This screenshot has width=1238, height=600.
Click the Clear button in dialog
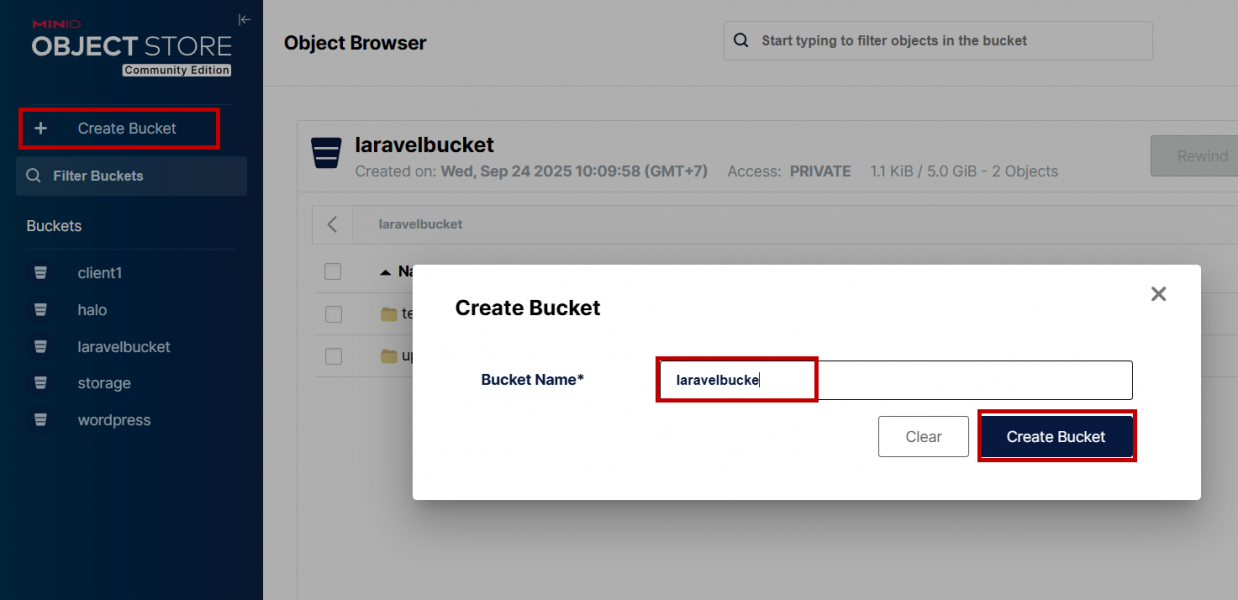click(x=923, y=437)
